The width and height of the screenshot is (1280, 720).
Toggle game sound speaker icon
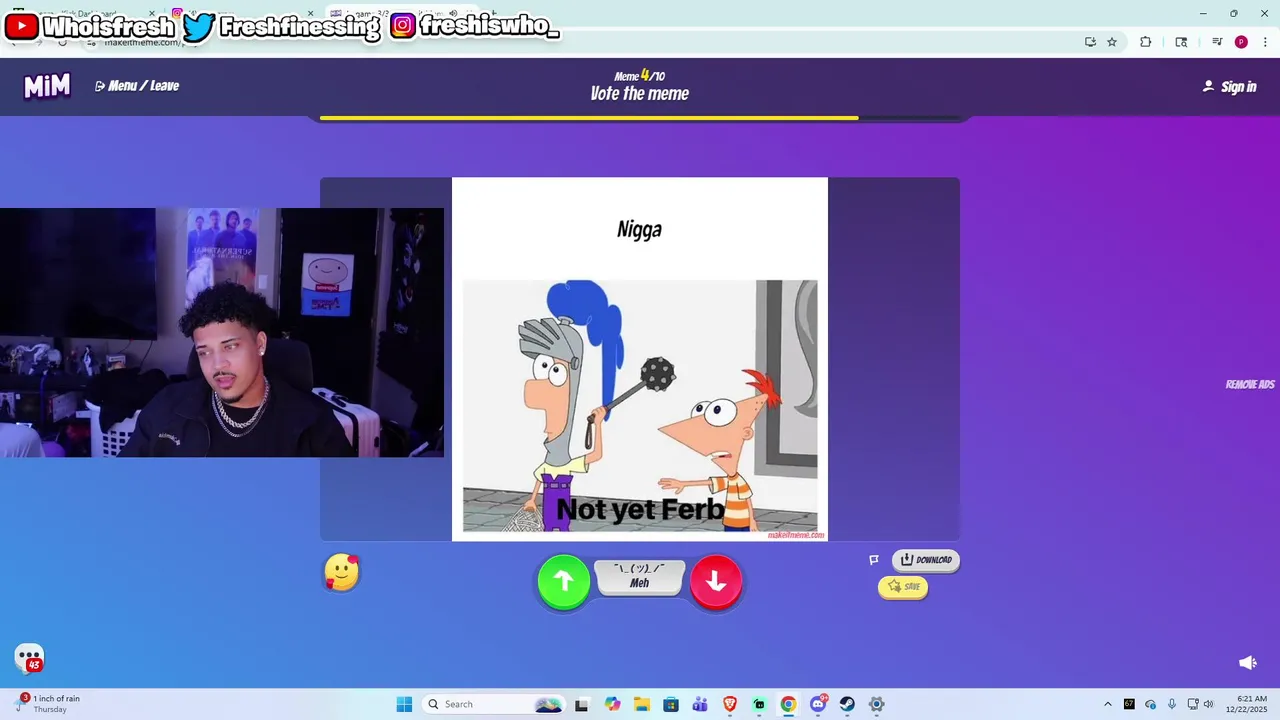pyautogui.click(x=1247, y=663)
